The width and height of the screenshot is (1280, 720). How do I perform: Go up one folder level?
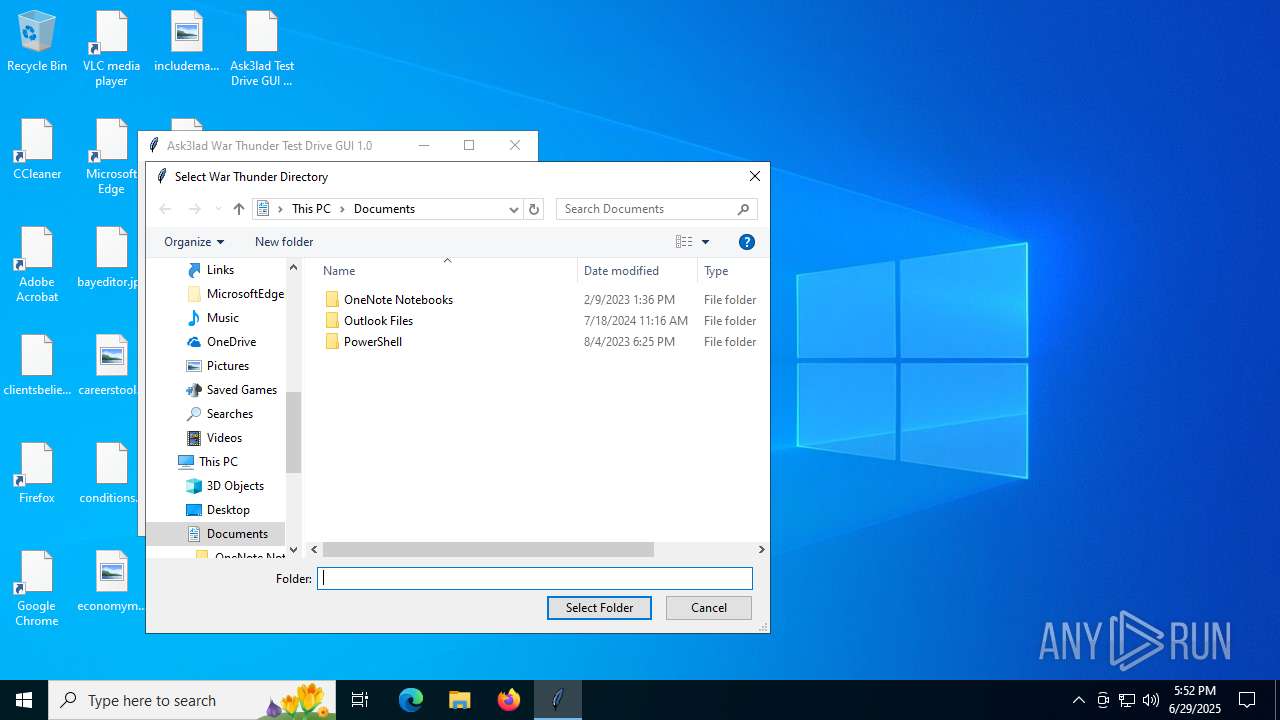238,209
